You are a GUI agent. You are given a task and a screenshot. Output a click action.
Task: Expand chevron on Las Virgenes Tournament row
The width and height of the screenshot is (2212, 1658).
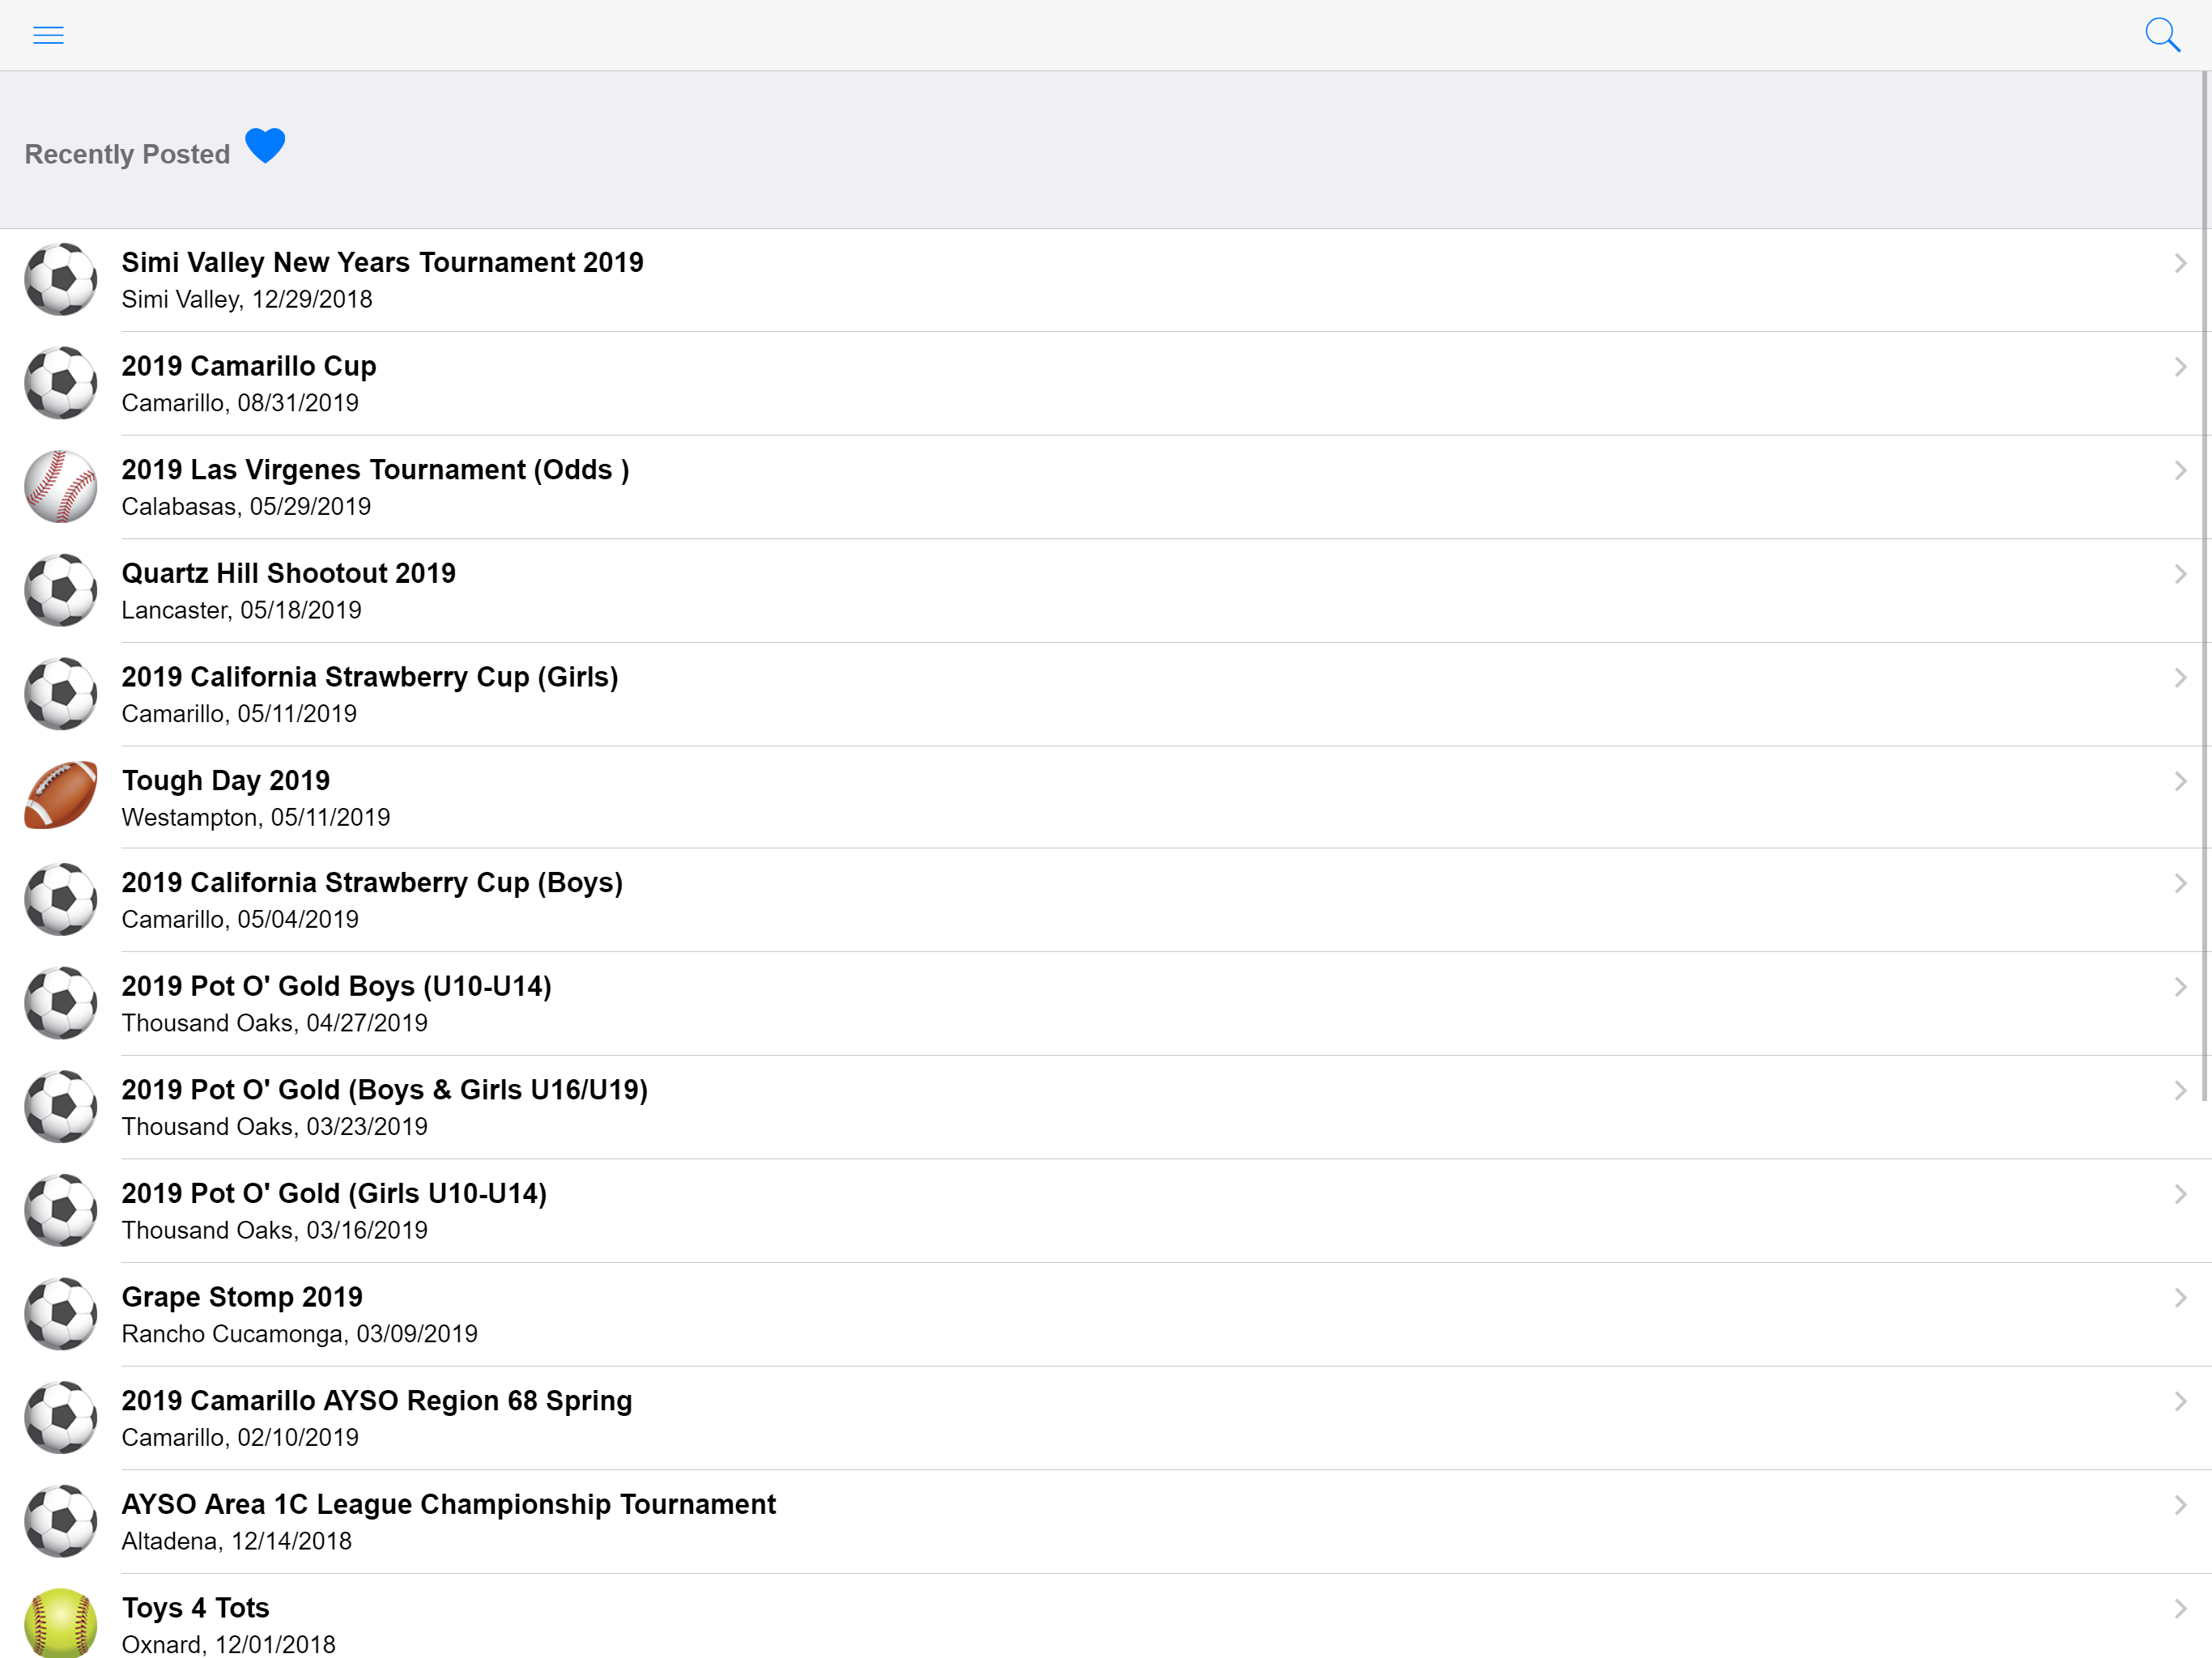tap(2180, 470)
